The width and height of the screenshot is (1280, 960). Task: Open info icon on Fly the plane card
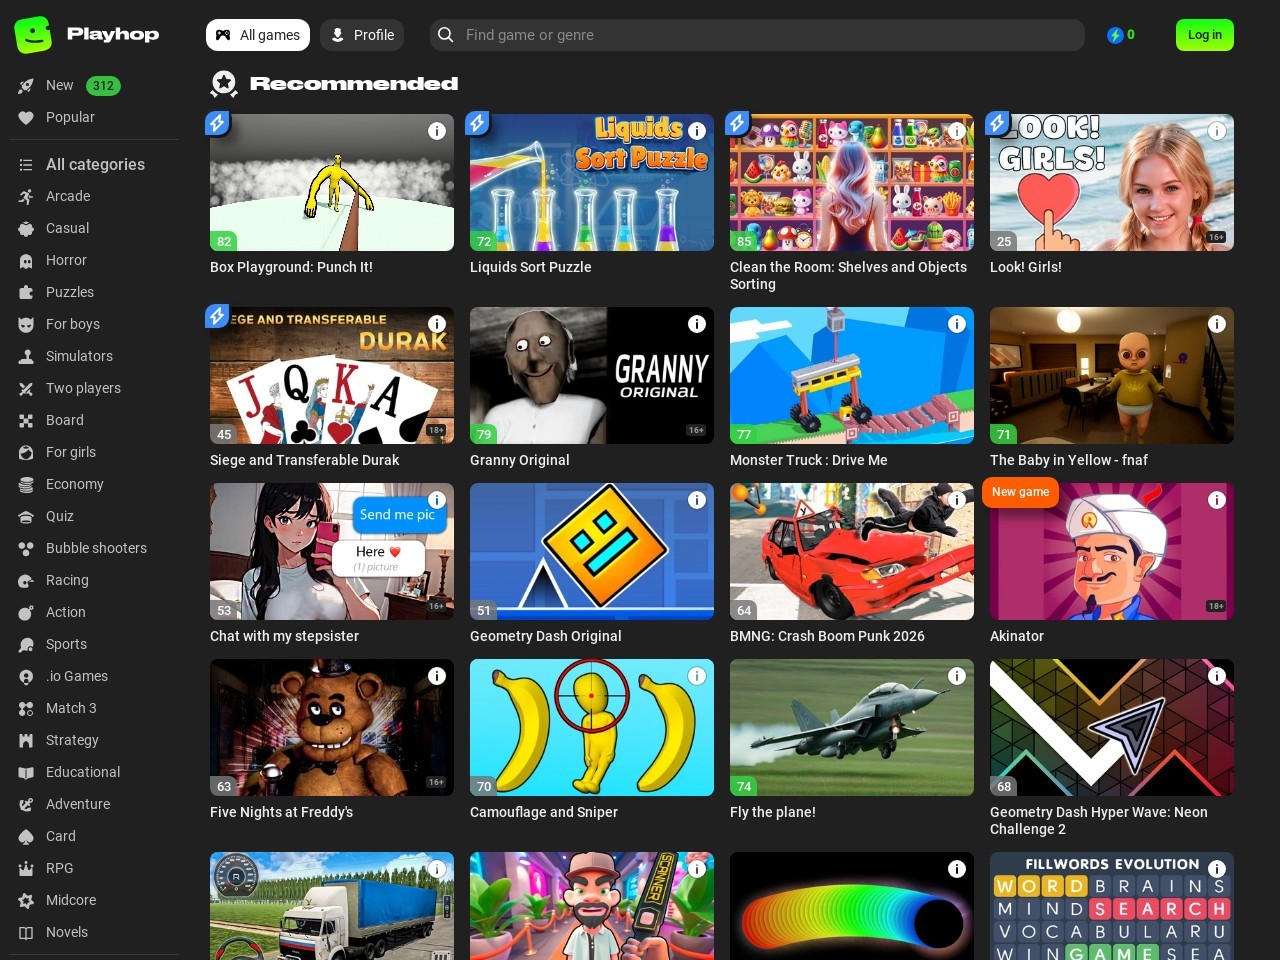957,676
